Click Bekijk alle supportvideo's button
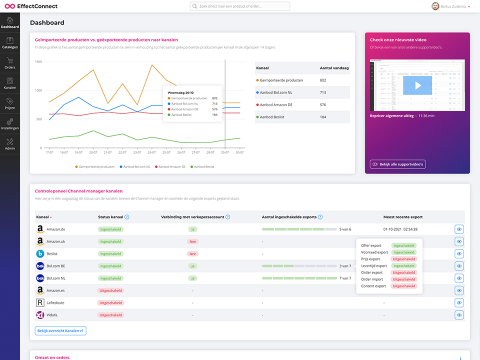The width and height of the screenshot is (480, 360). (398, 164)
